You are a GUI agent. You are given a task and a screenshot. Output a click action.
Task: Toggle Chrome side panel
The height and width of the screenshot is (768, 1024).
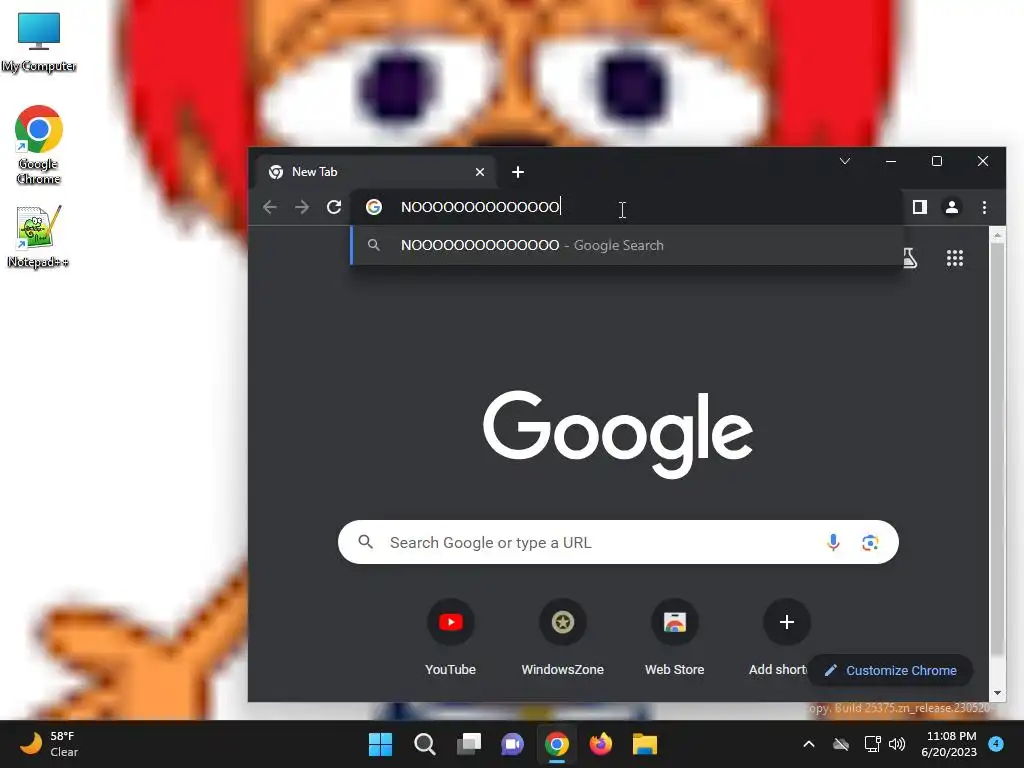920,207
